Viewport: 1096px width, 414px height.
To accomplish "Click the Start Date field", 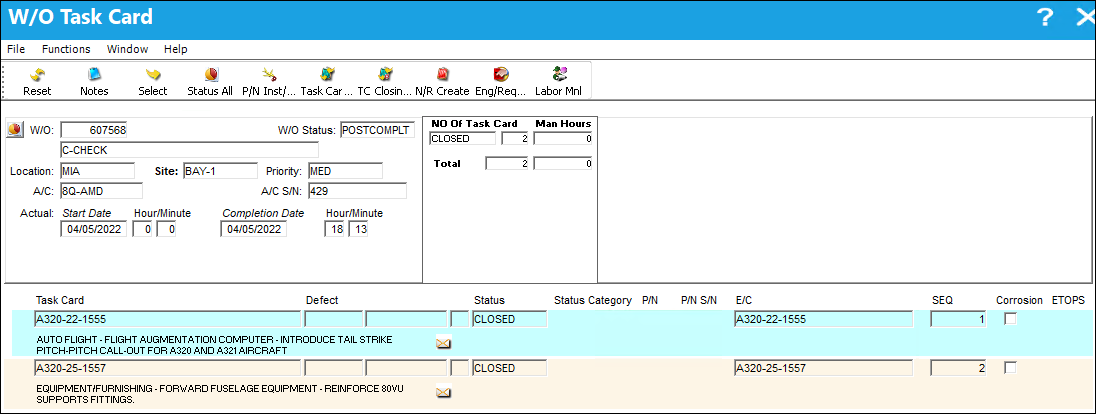I will 94,229.
